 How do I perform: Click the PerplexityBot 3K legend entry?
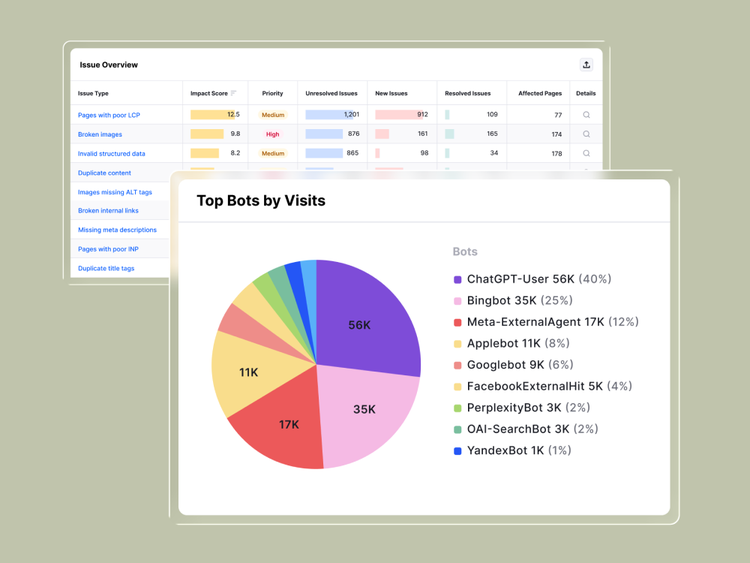point(522,408)
